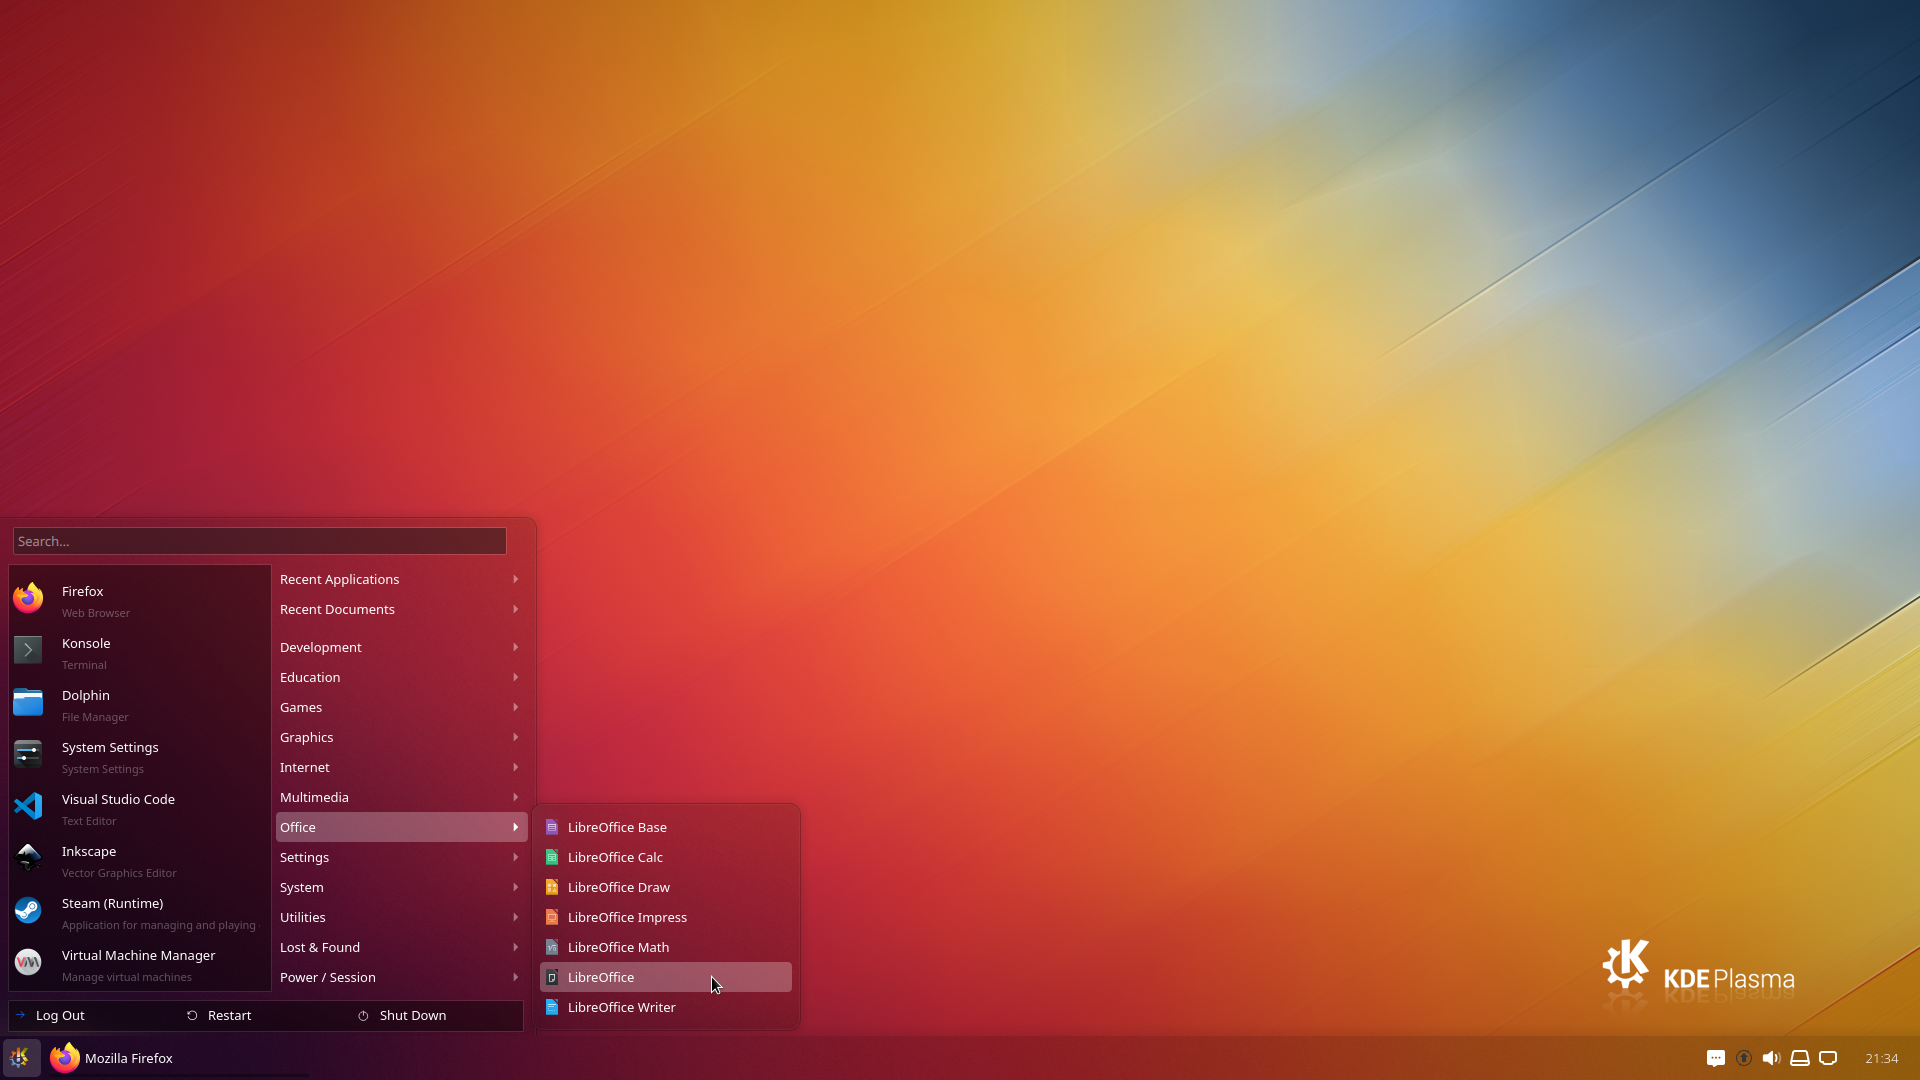
Task: Click the Restart label
Action: 229,1015
